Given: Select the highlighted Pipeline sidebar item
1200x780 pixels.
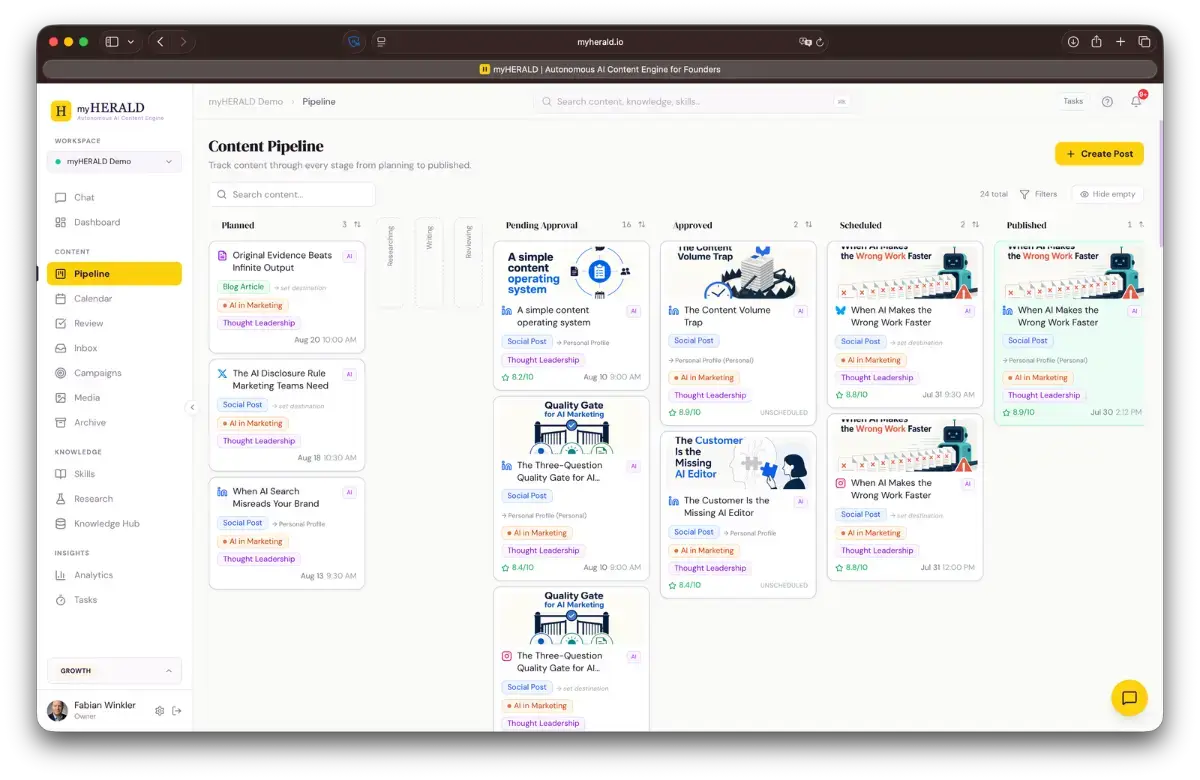Looking at the screenshot, I should point(114,273).
